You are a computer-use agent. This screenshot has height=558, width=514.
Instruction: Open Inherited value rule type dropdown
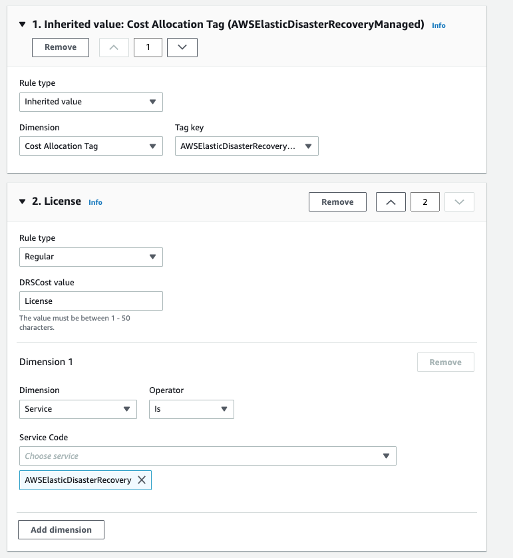click(x=91, y=102)
